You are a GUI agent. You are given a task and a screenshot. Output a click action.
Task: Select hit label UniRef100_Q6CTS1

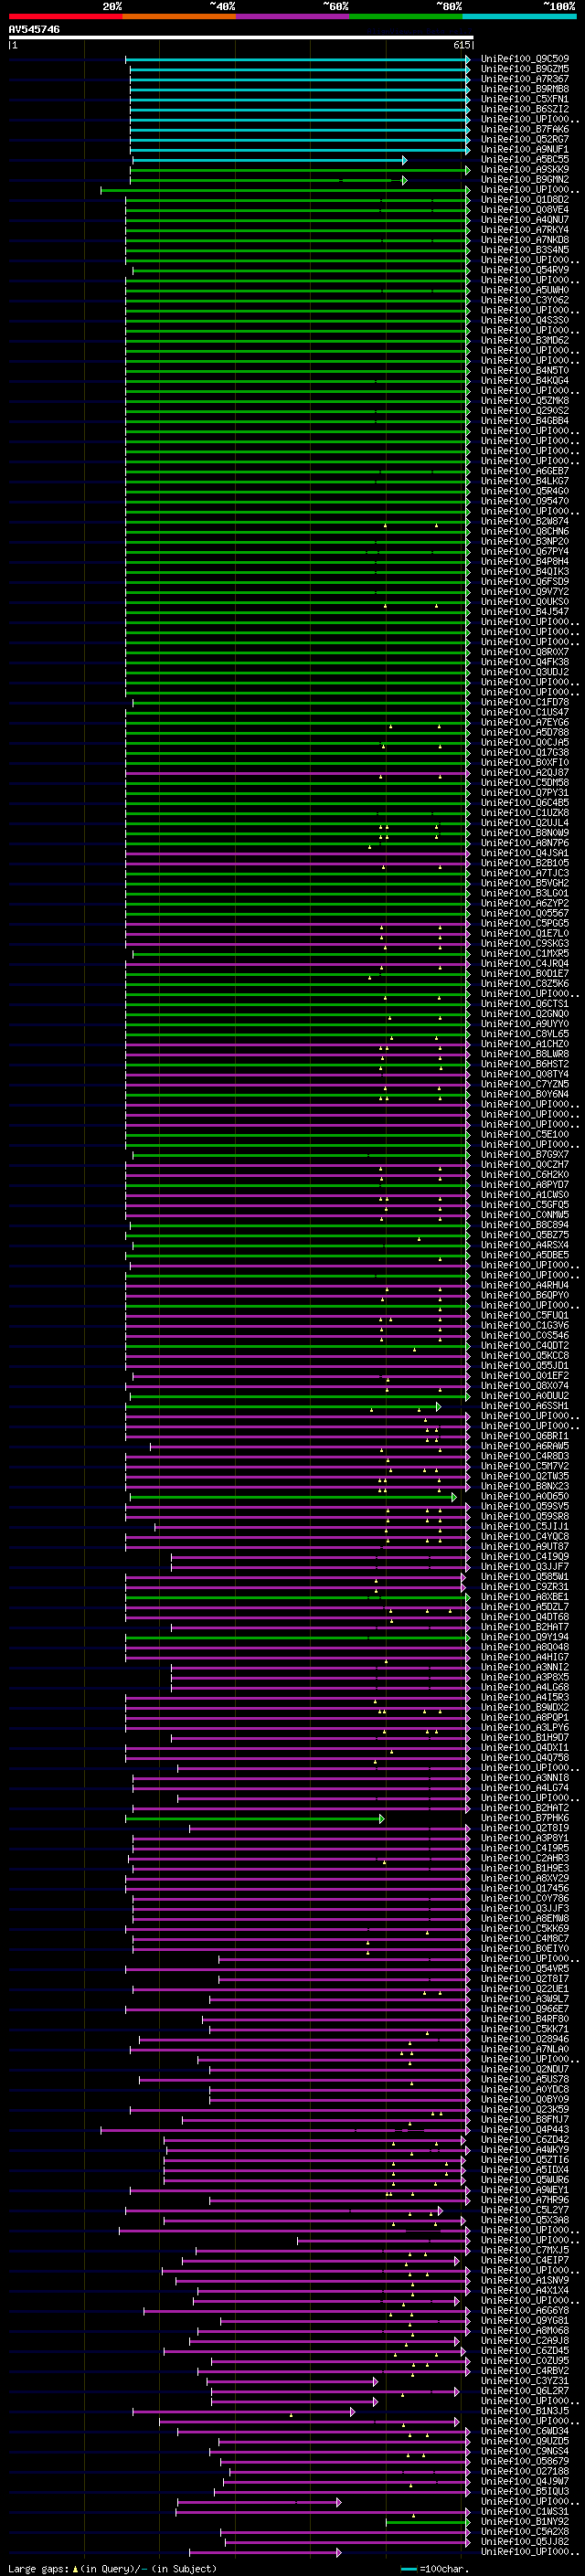tap(525, 1004)
